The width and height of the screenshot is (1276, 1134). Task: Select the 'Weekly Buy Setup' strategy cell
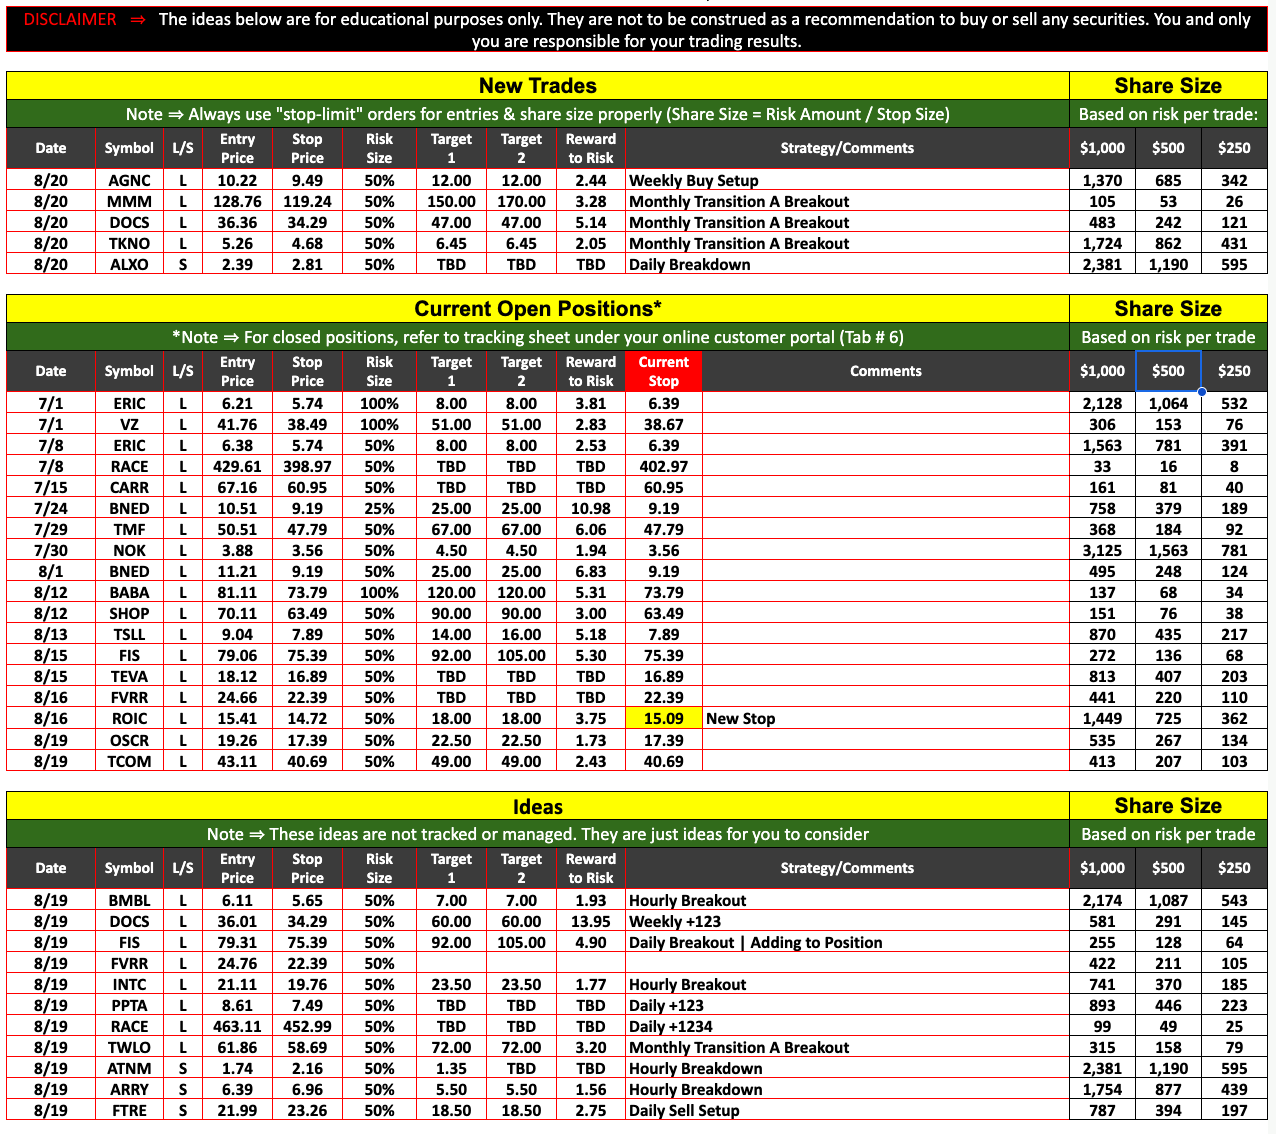click(846, 181)
